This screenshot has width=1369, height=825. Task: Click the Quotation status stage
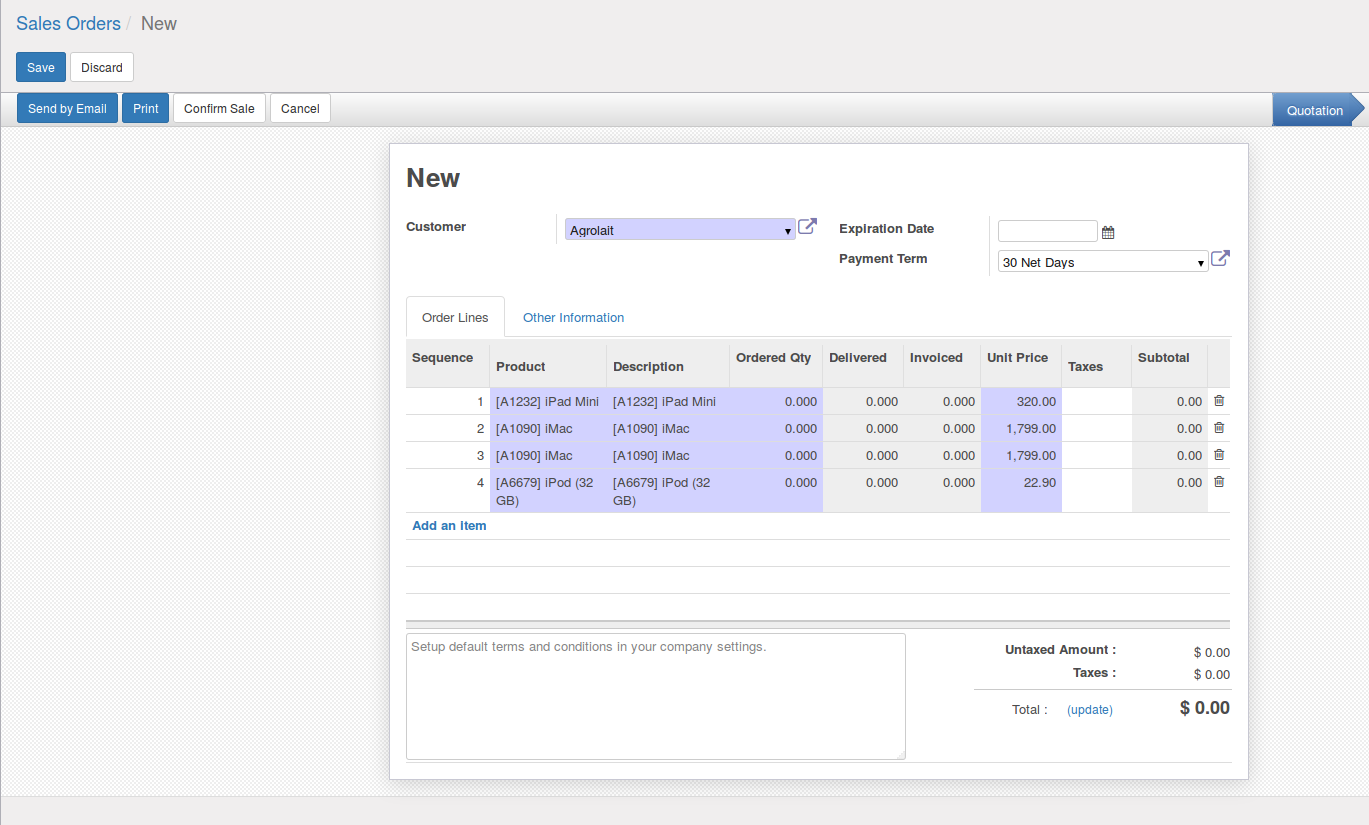[1315, 110]
